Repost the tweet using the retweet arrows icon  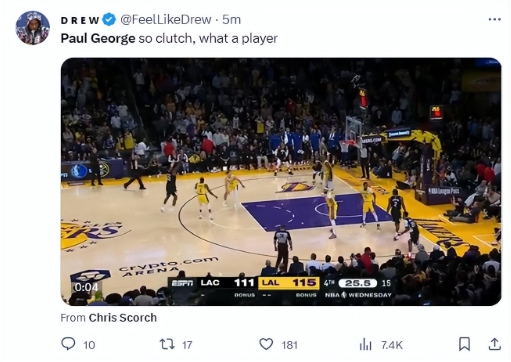point(167,344)
